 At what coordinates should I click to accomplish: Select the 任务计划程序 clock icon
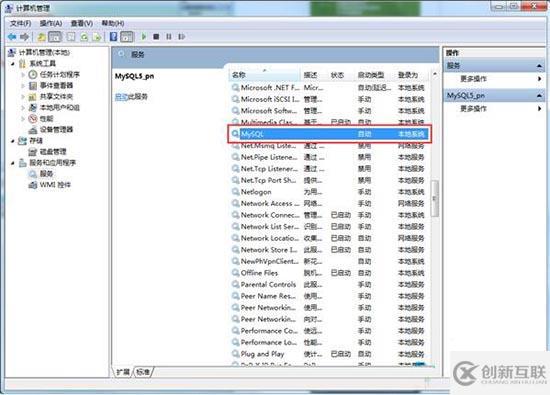coord(33,74)
